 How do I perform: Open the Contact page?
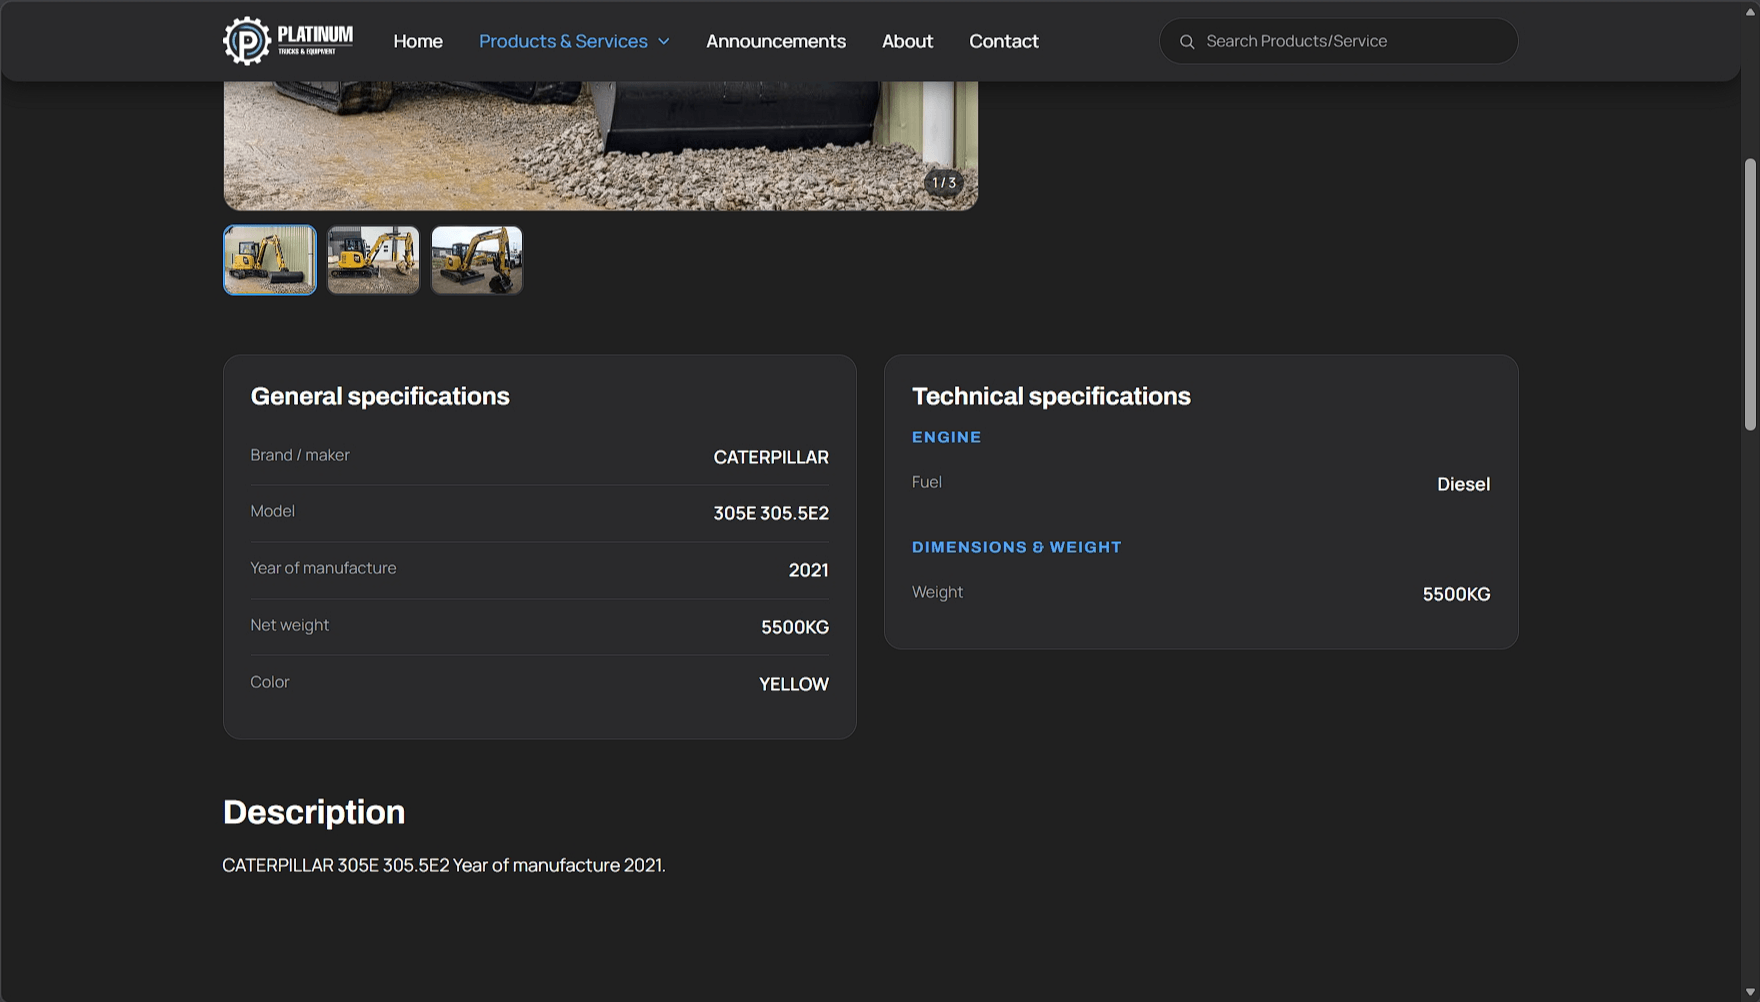point(1004,41)
